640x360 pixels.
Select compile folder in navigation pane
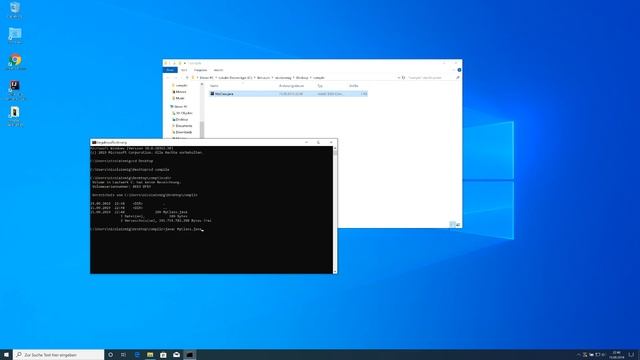181,85
